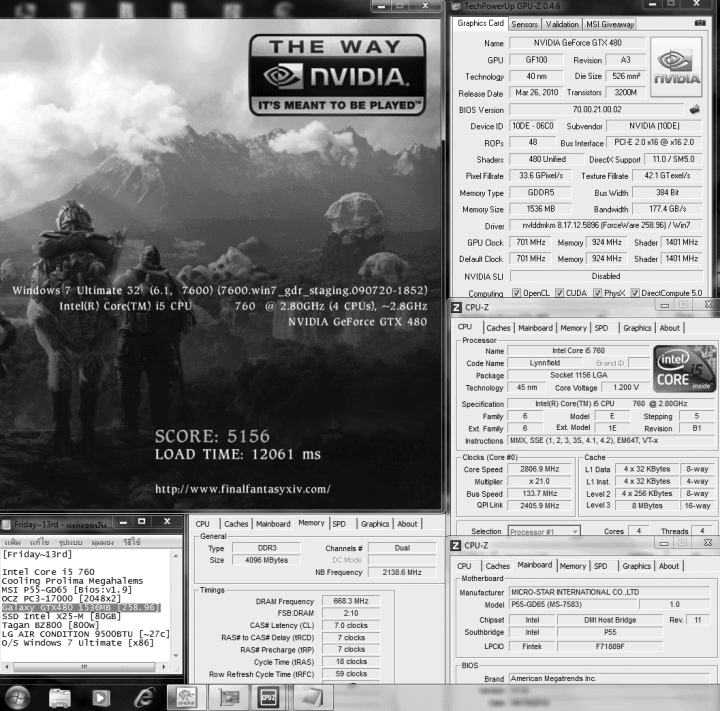
Task: Toggle the OpenCL checkbox
Action: pyautogui.click(x=517, y=293)
